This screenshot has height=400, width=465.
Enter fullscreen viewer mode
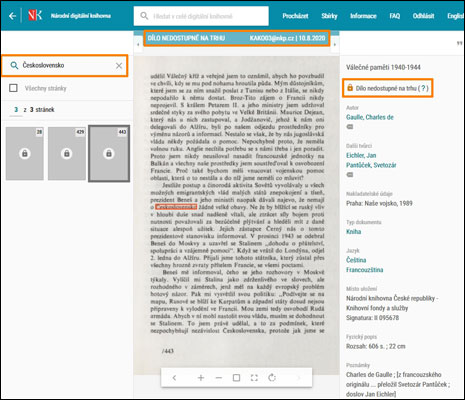pos(254,378)
